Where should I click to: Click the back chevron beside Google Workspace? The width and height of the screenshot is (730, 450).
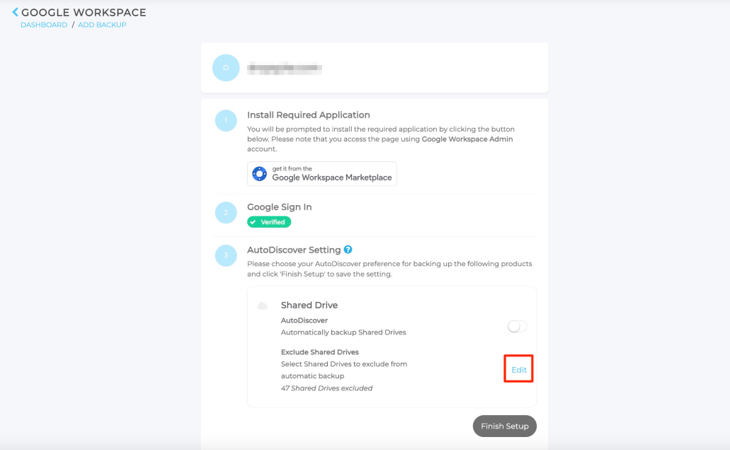(15, 12)
